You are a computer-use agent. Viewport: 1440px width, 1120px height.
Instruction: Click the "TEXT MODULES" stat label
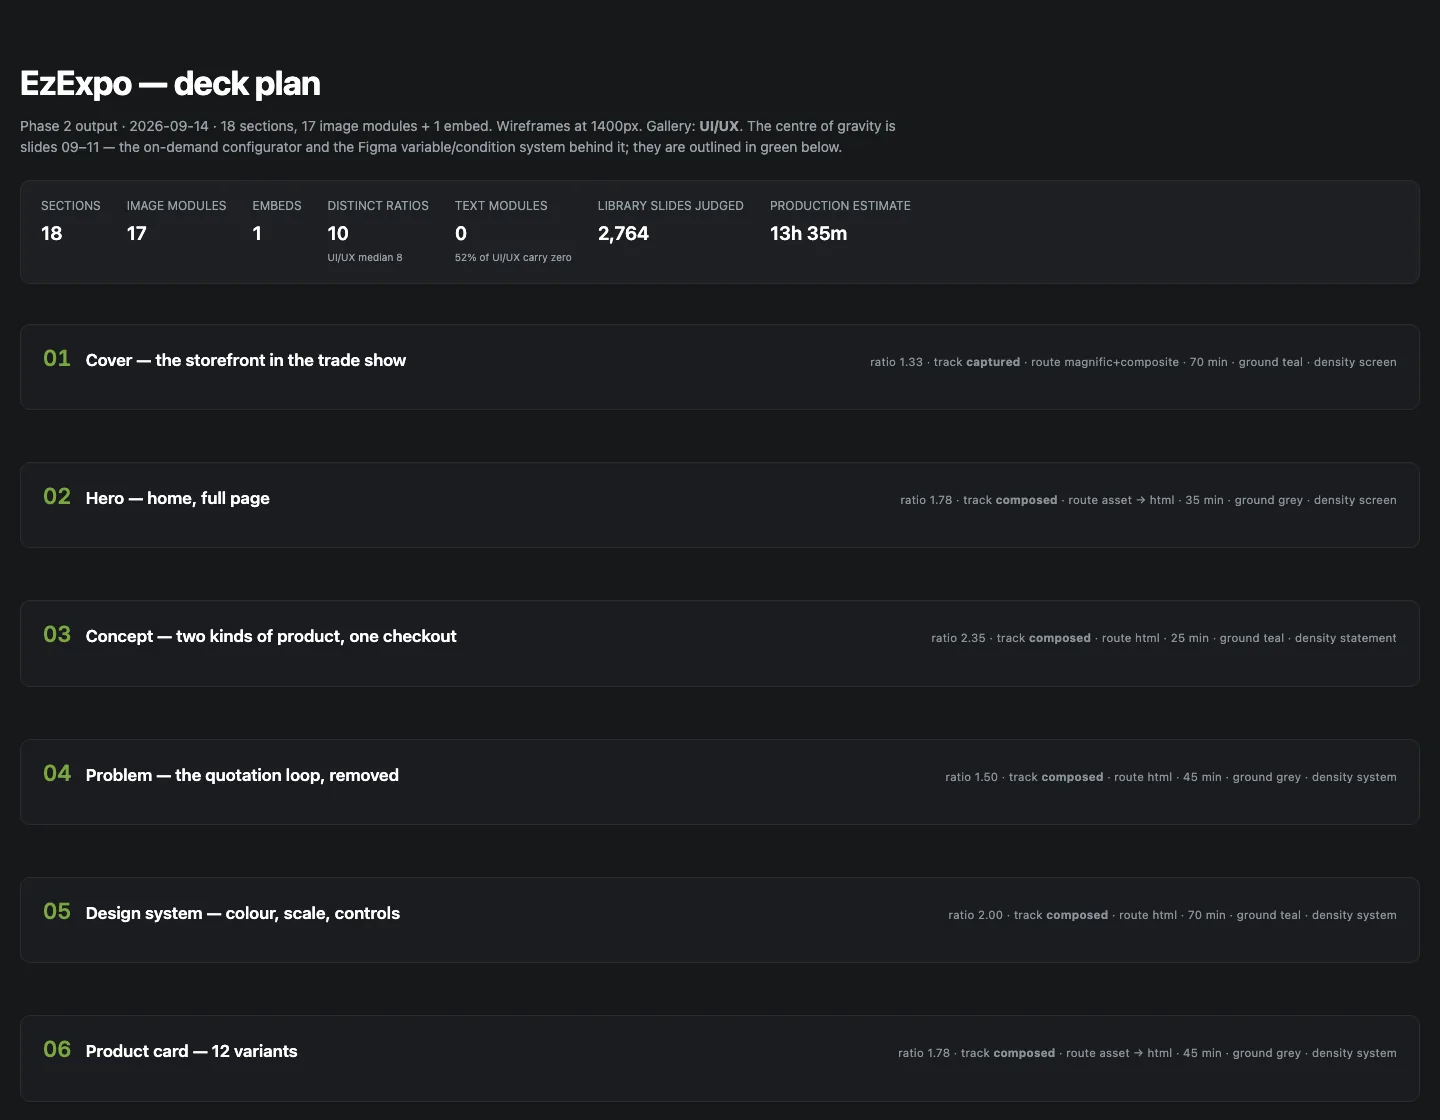[x=501, y=206]
